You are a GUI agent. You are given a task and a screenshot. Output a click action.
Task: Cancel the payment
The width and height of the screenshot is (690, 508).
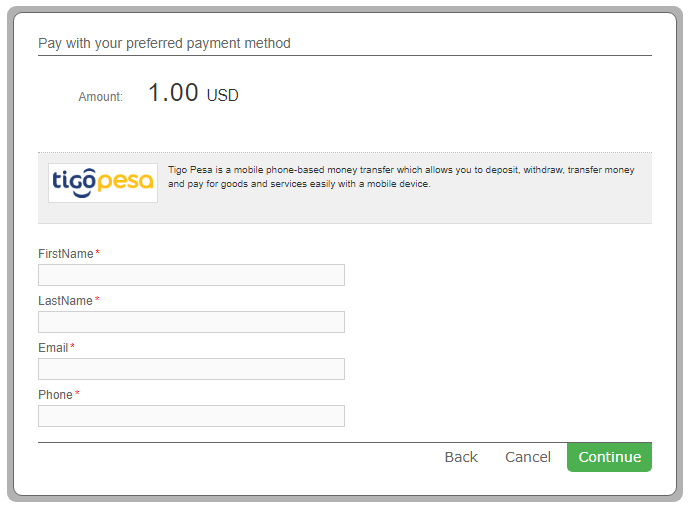(x=528, y=457)
